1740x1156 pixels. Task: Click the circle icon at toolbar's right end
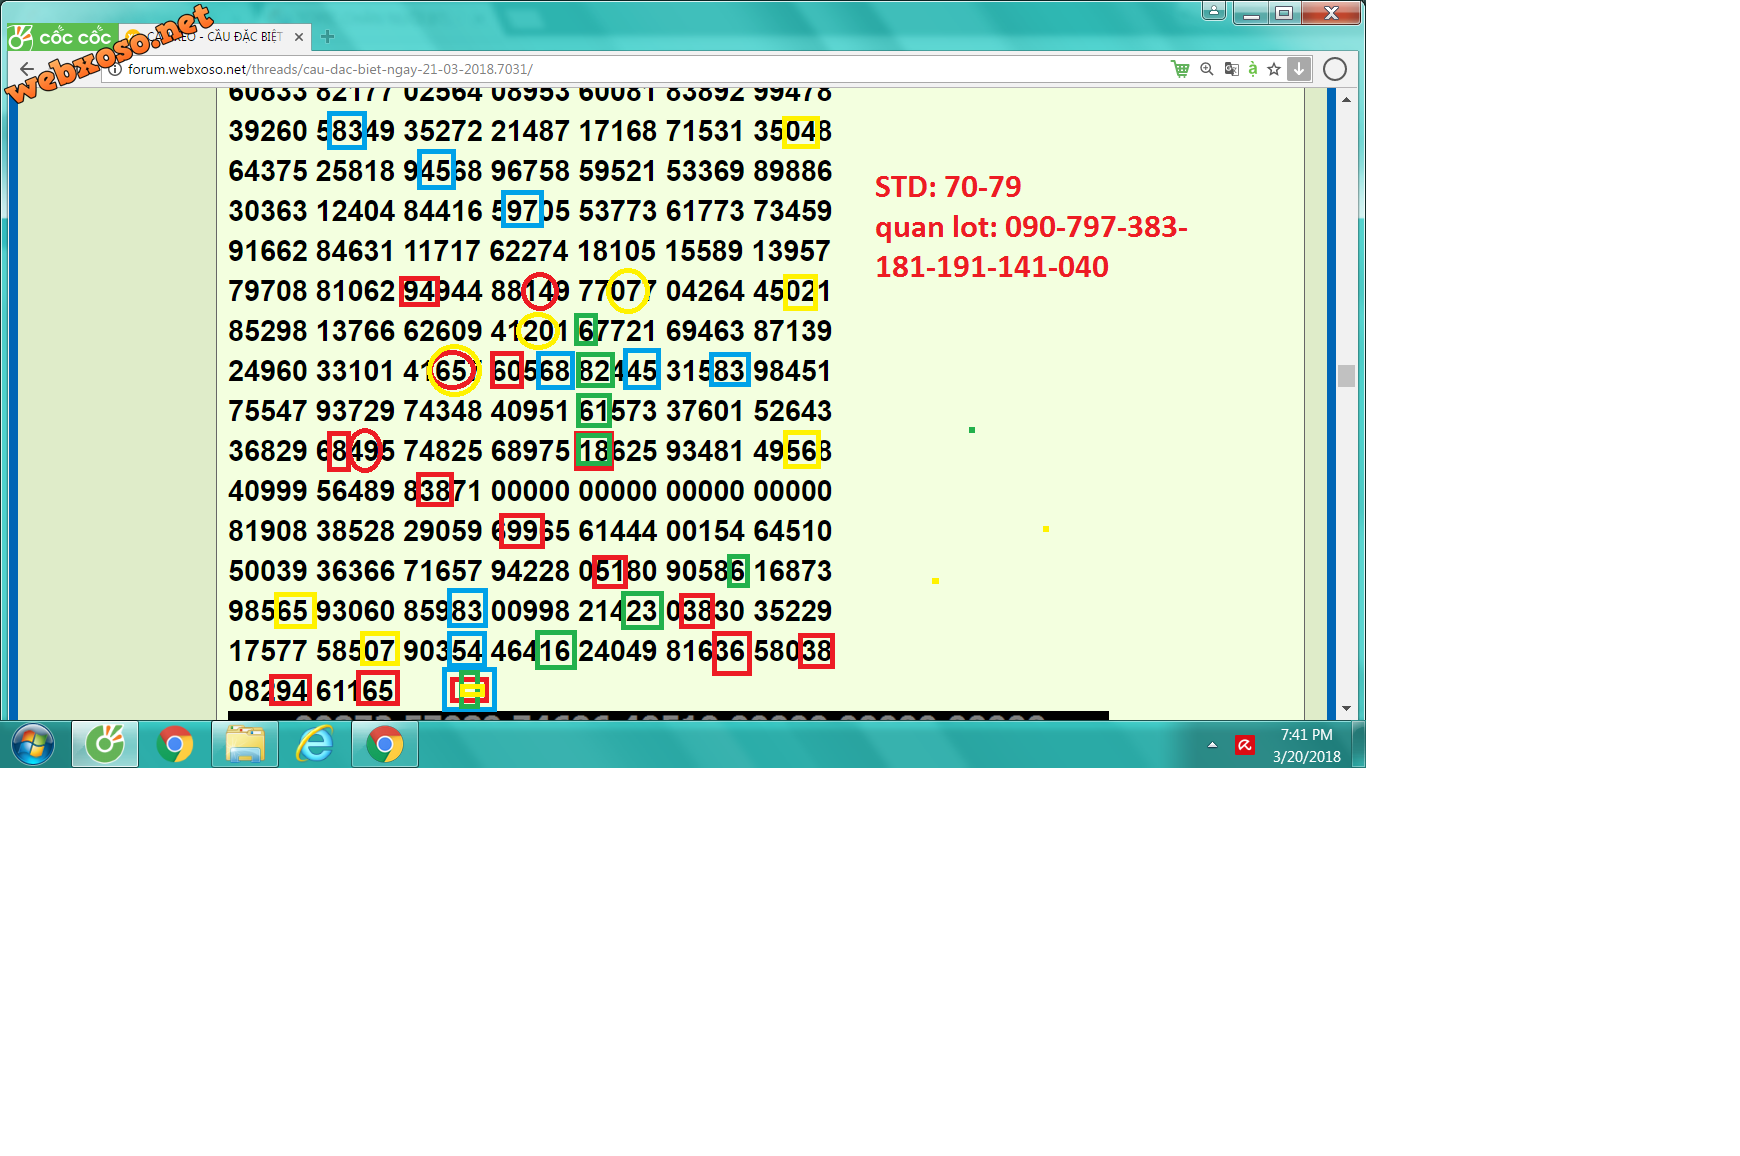click(1334, 69)
